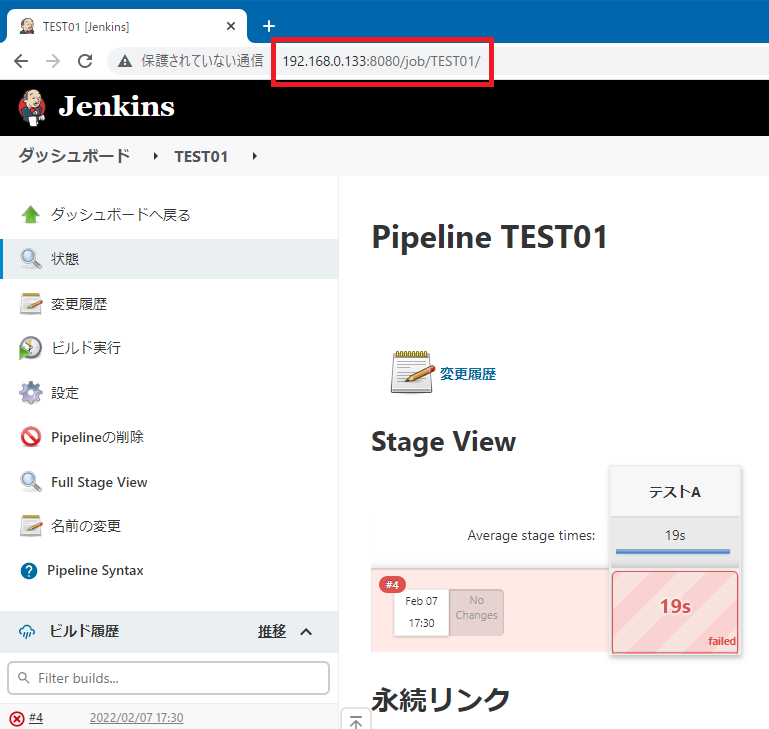Viewport: 769px width, 729px height.
Task: Click the browser back arrow
Action: tap(21, 61)
